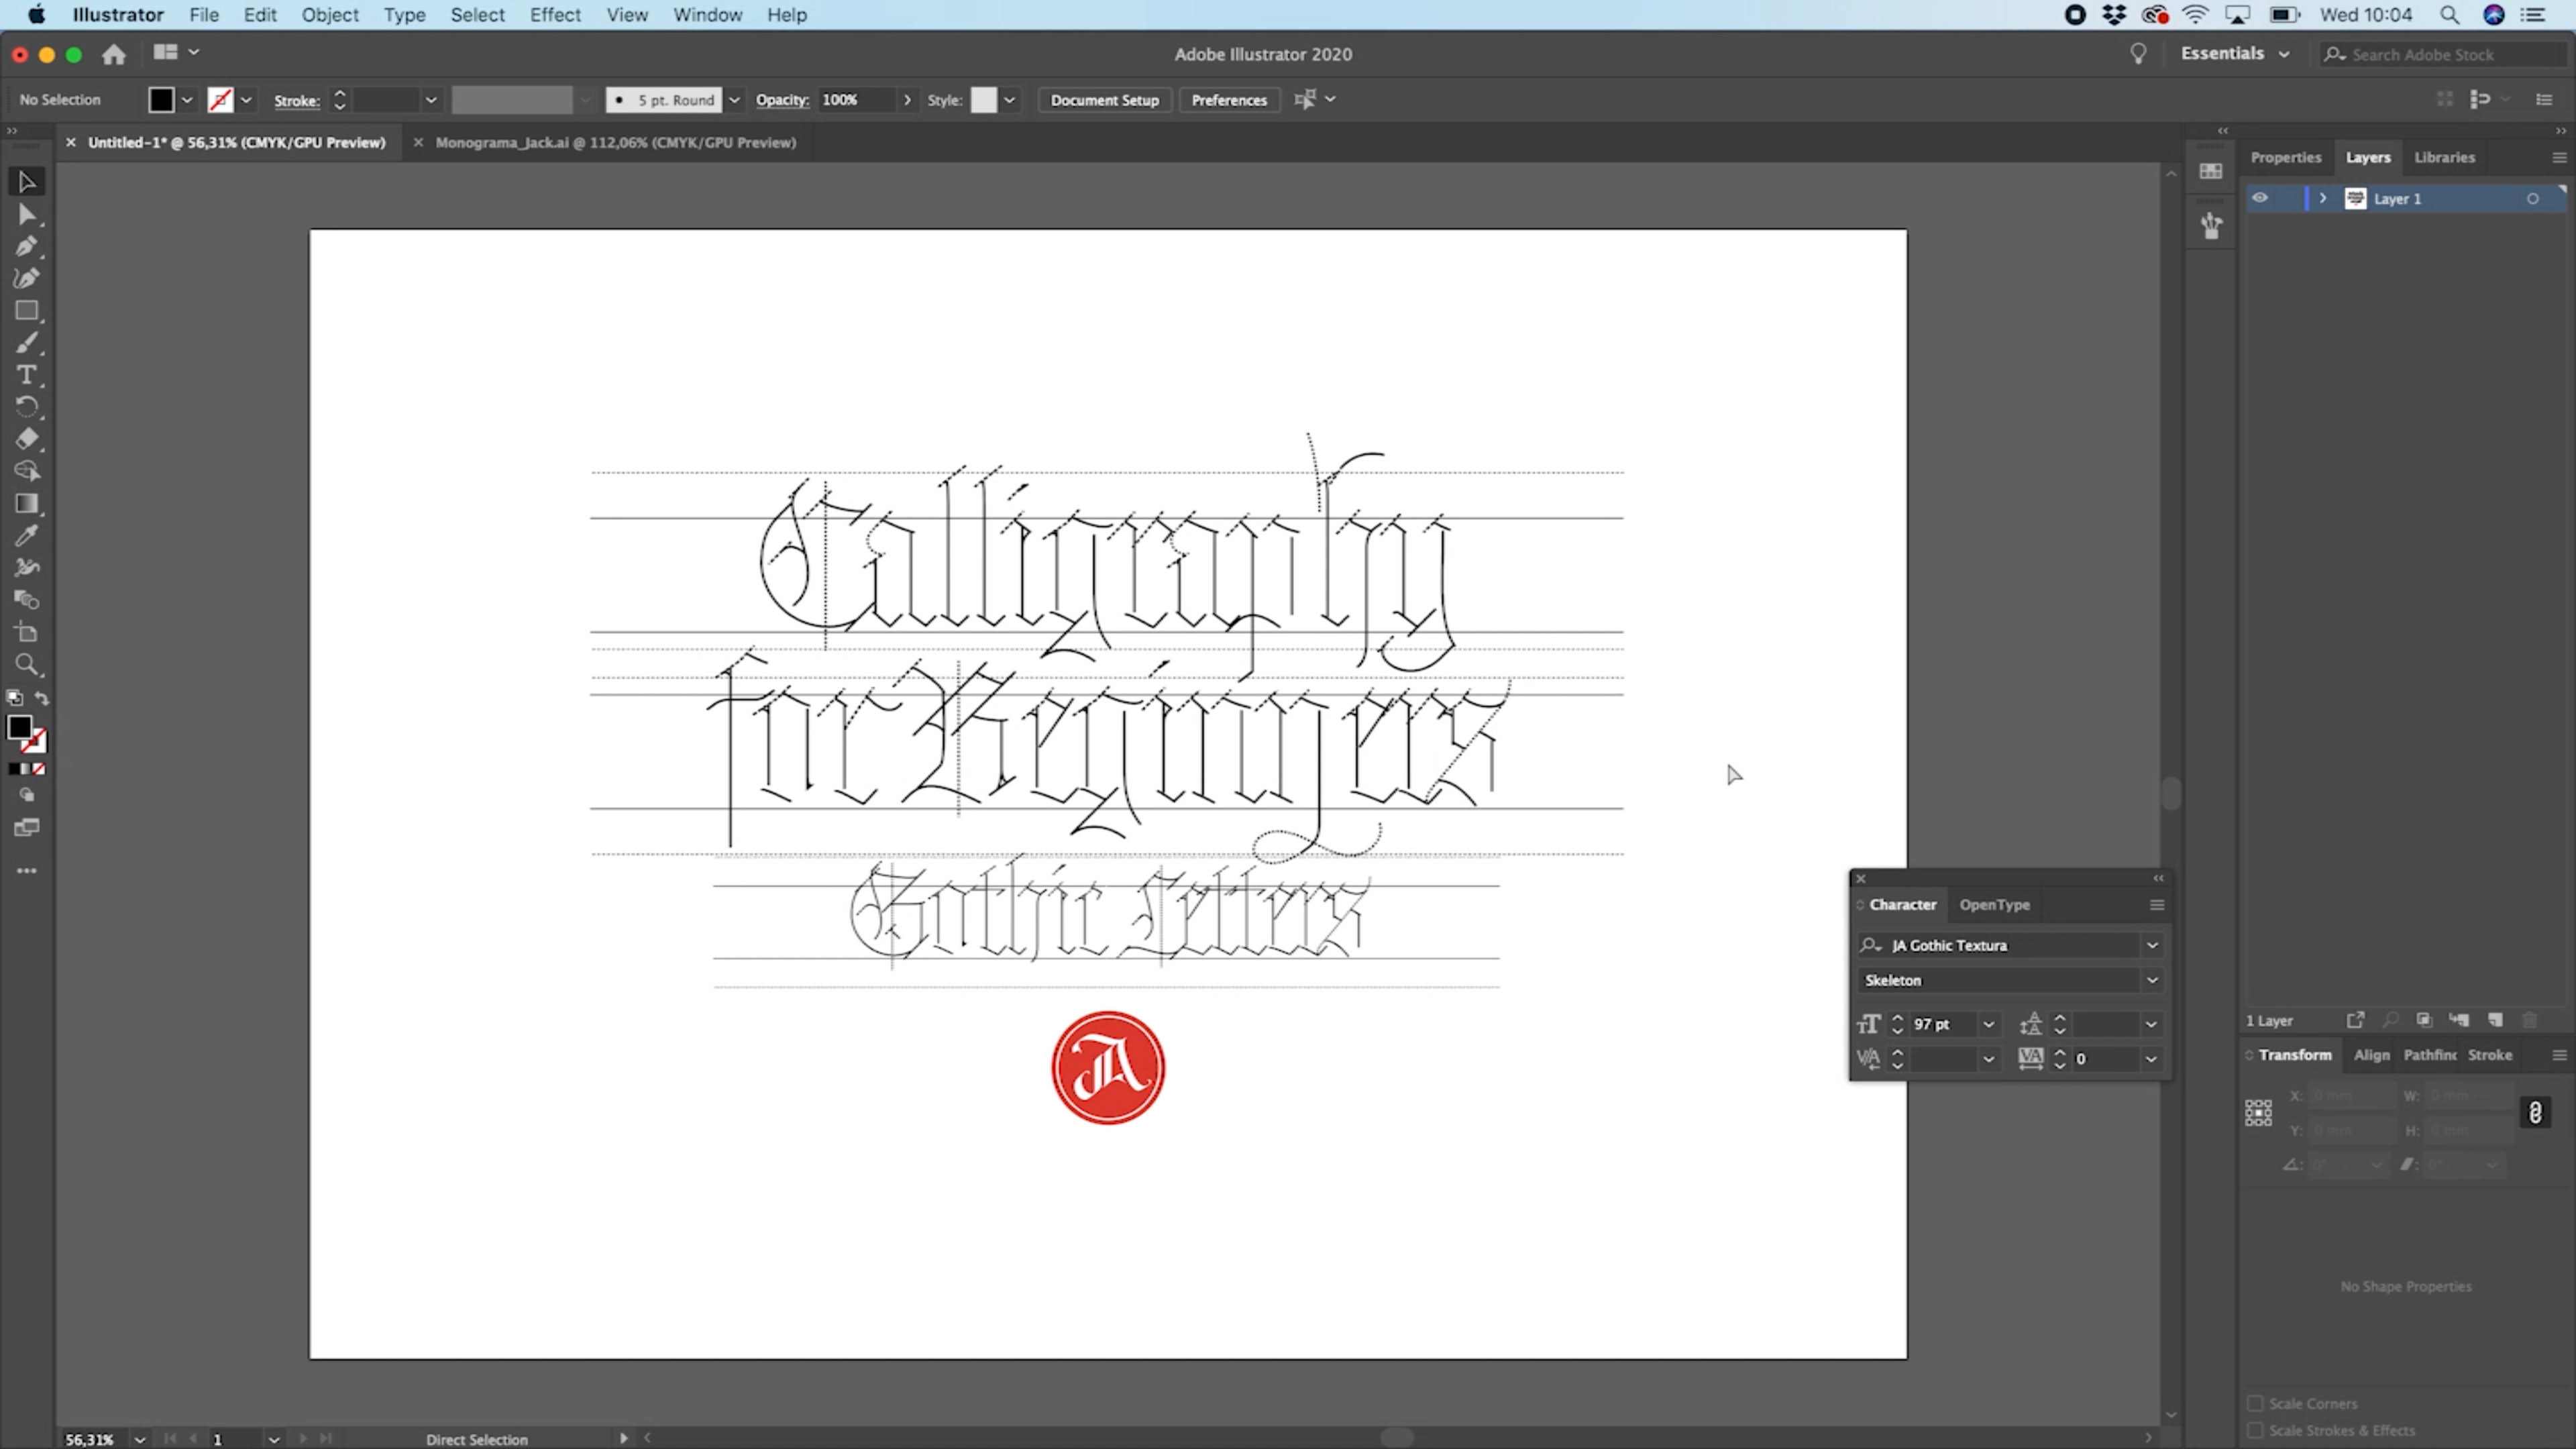Open font size 97 pt dropdown
This screenshot has height=1449, width=2576.
[x=1989, y=1024]
